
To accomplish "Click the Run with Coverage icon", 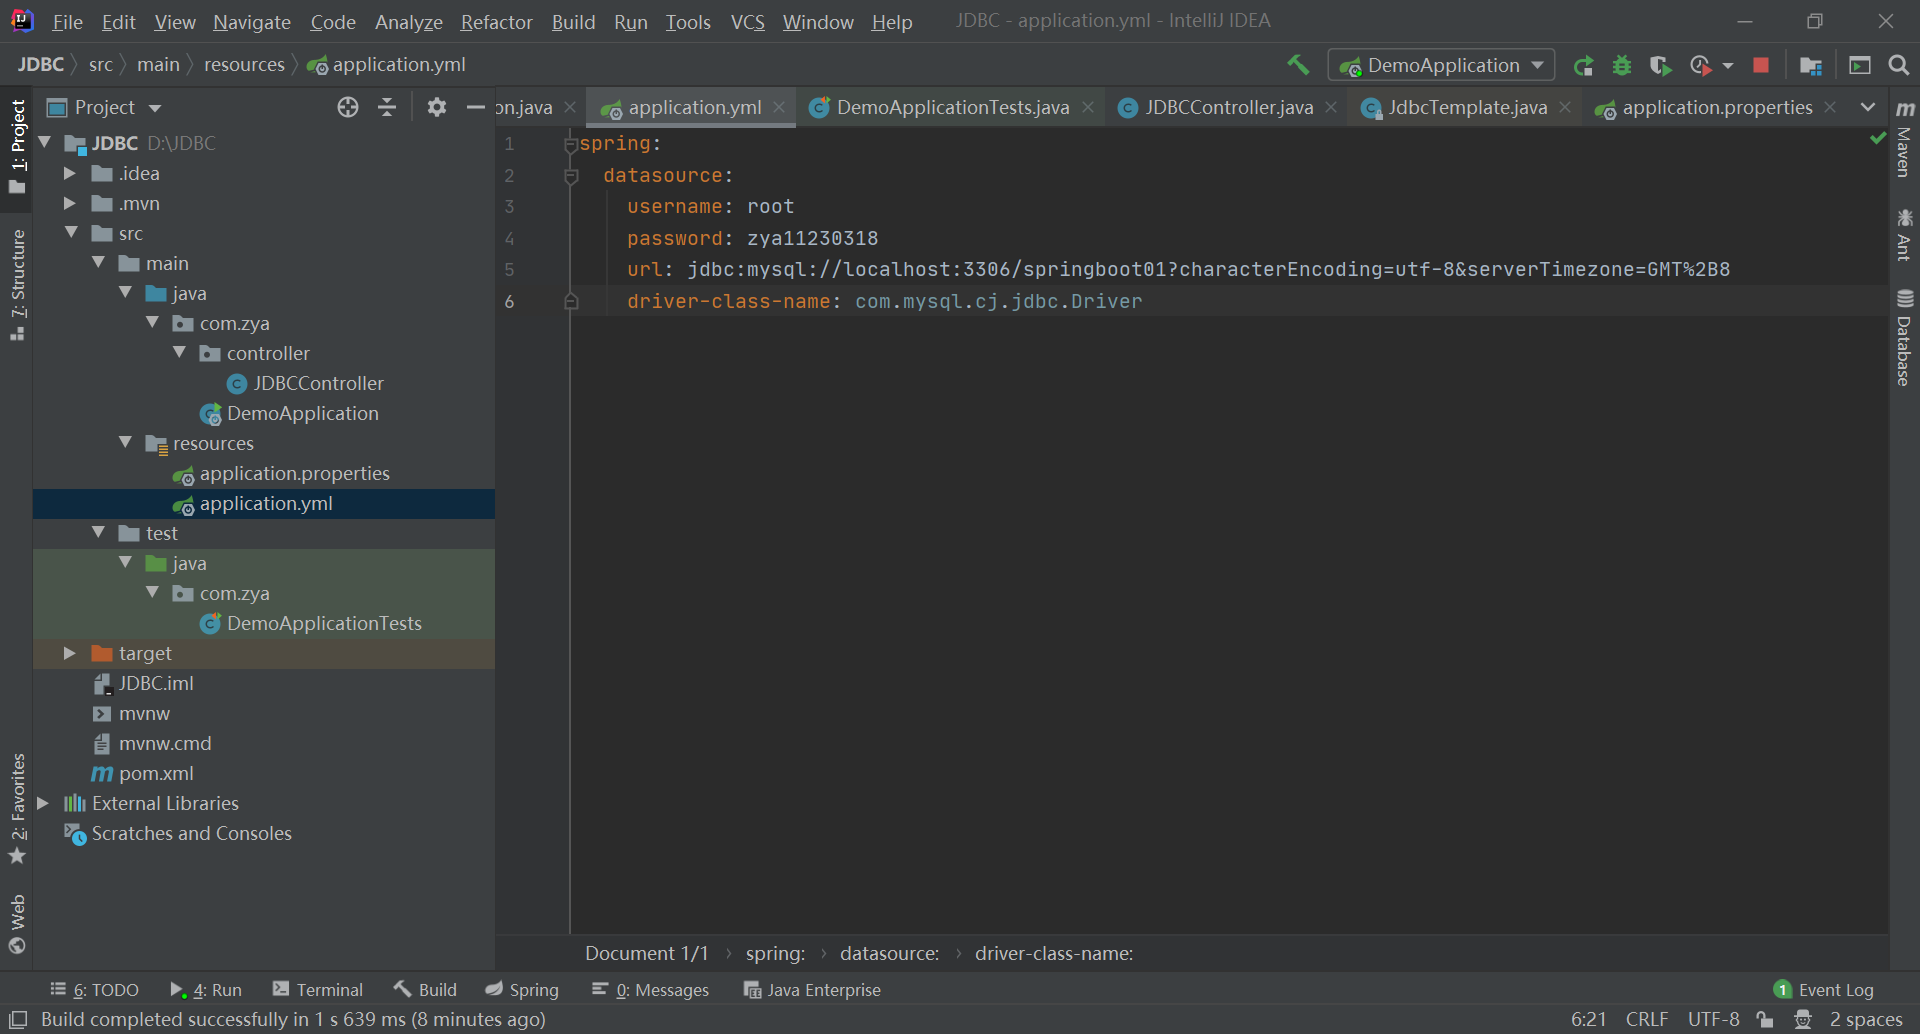I will (x=1660, y=66).
